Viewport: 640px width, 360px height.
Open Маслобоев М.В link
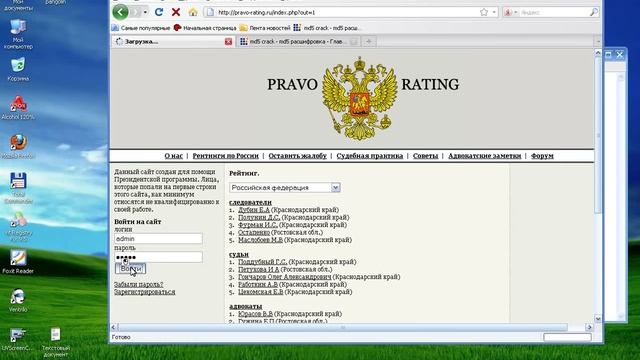[260, 240]
